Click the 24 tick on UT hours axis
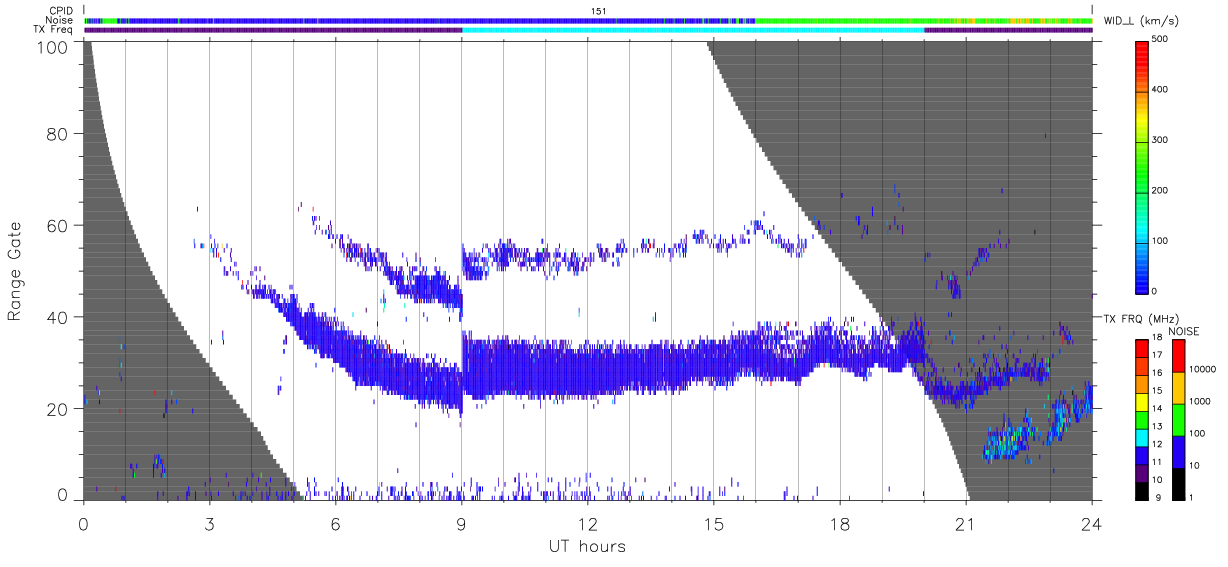1228x567 pixels. click(x=1092, y=523)
